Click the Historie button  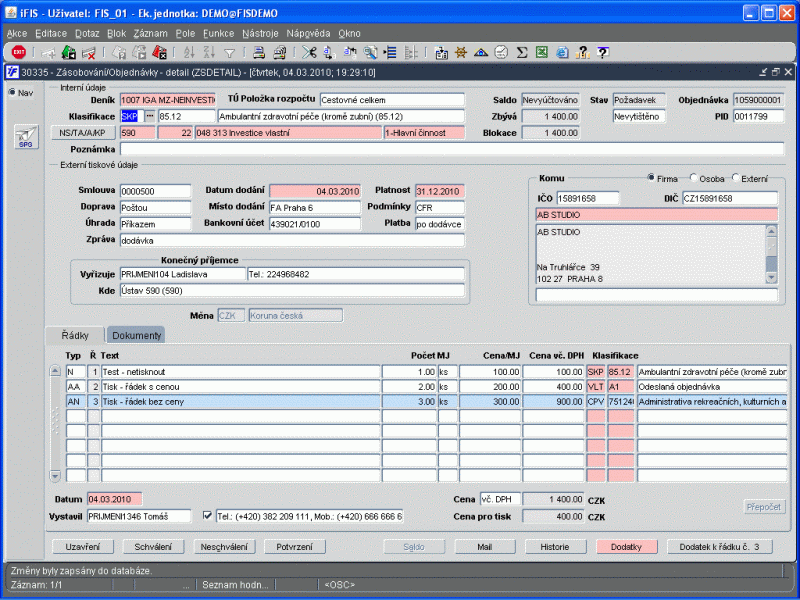coord(555,547)
